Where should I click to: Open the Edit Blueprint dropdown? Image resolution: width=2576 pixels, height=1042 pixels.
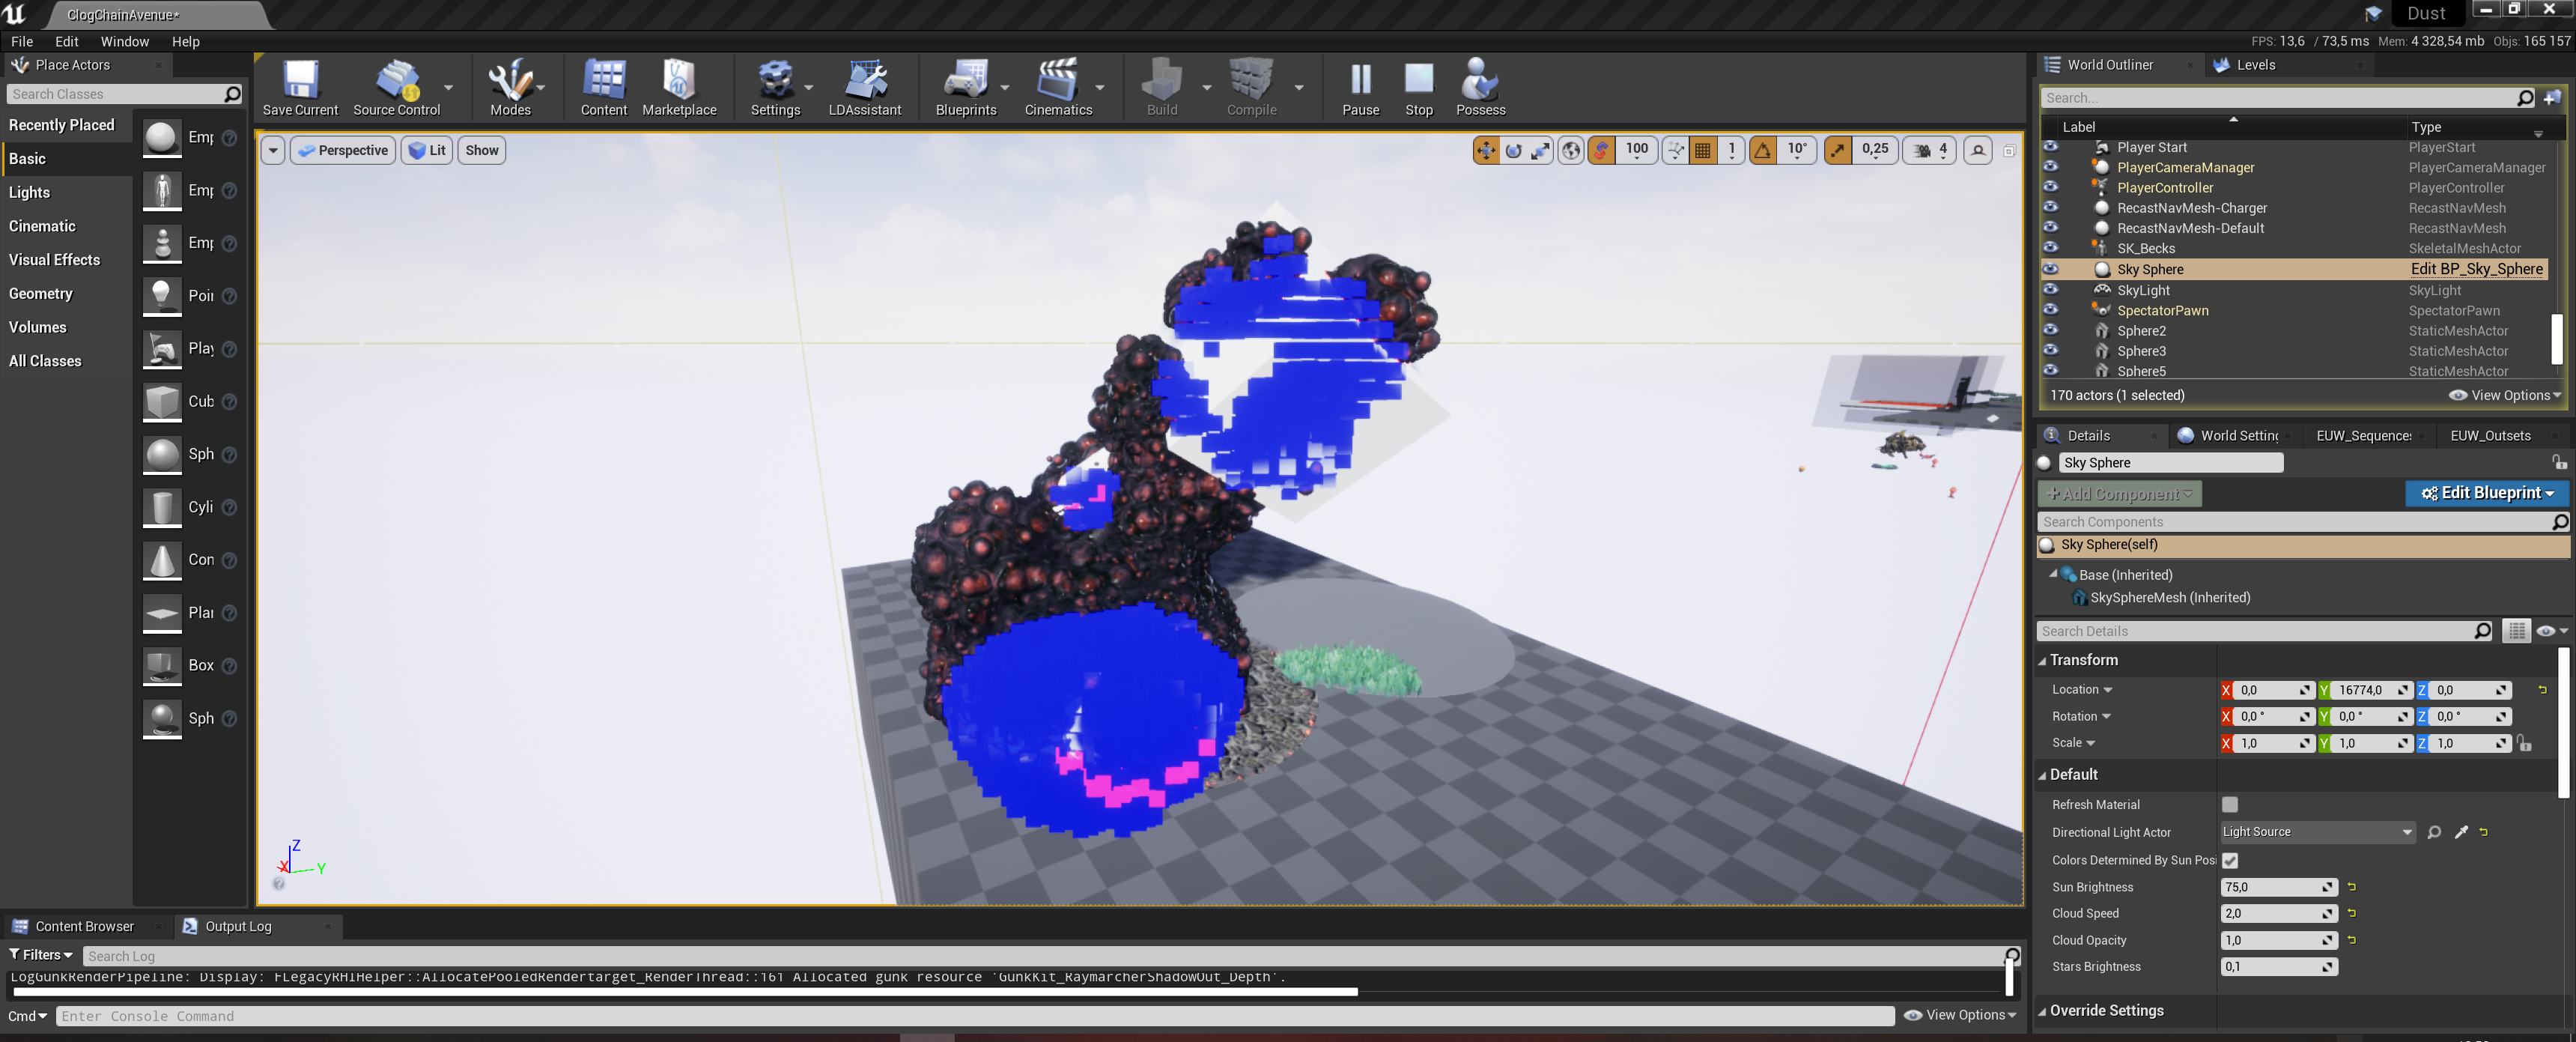[2486, 493]
